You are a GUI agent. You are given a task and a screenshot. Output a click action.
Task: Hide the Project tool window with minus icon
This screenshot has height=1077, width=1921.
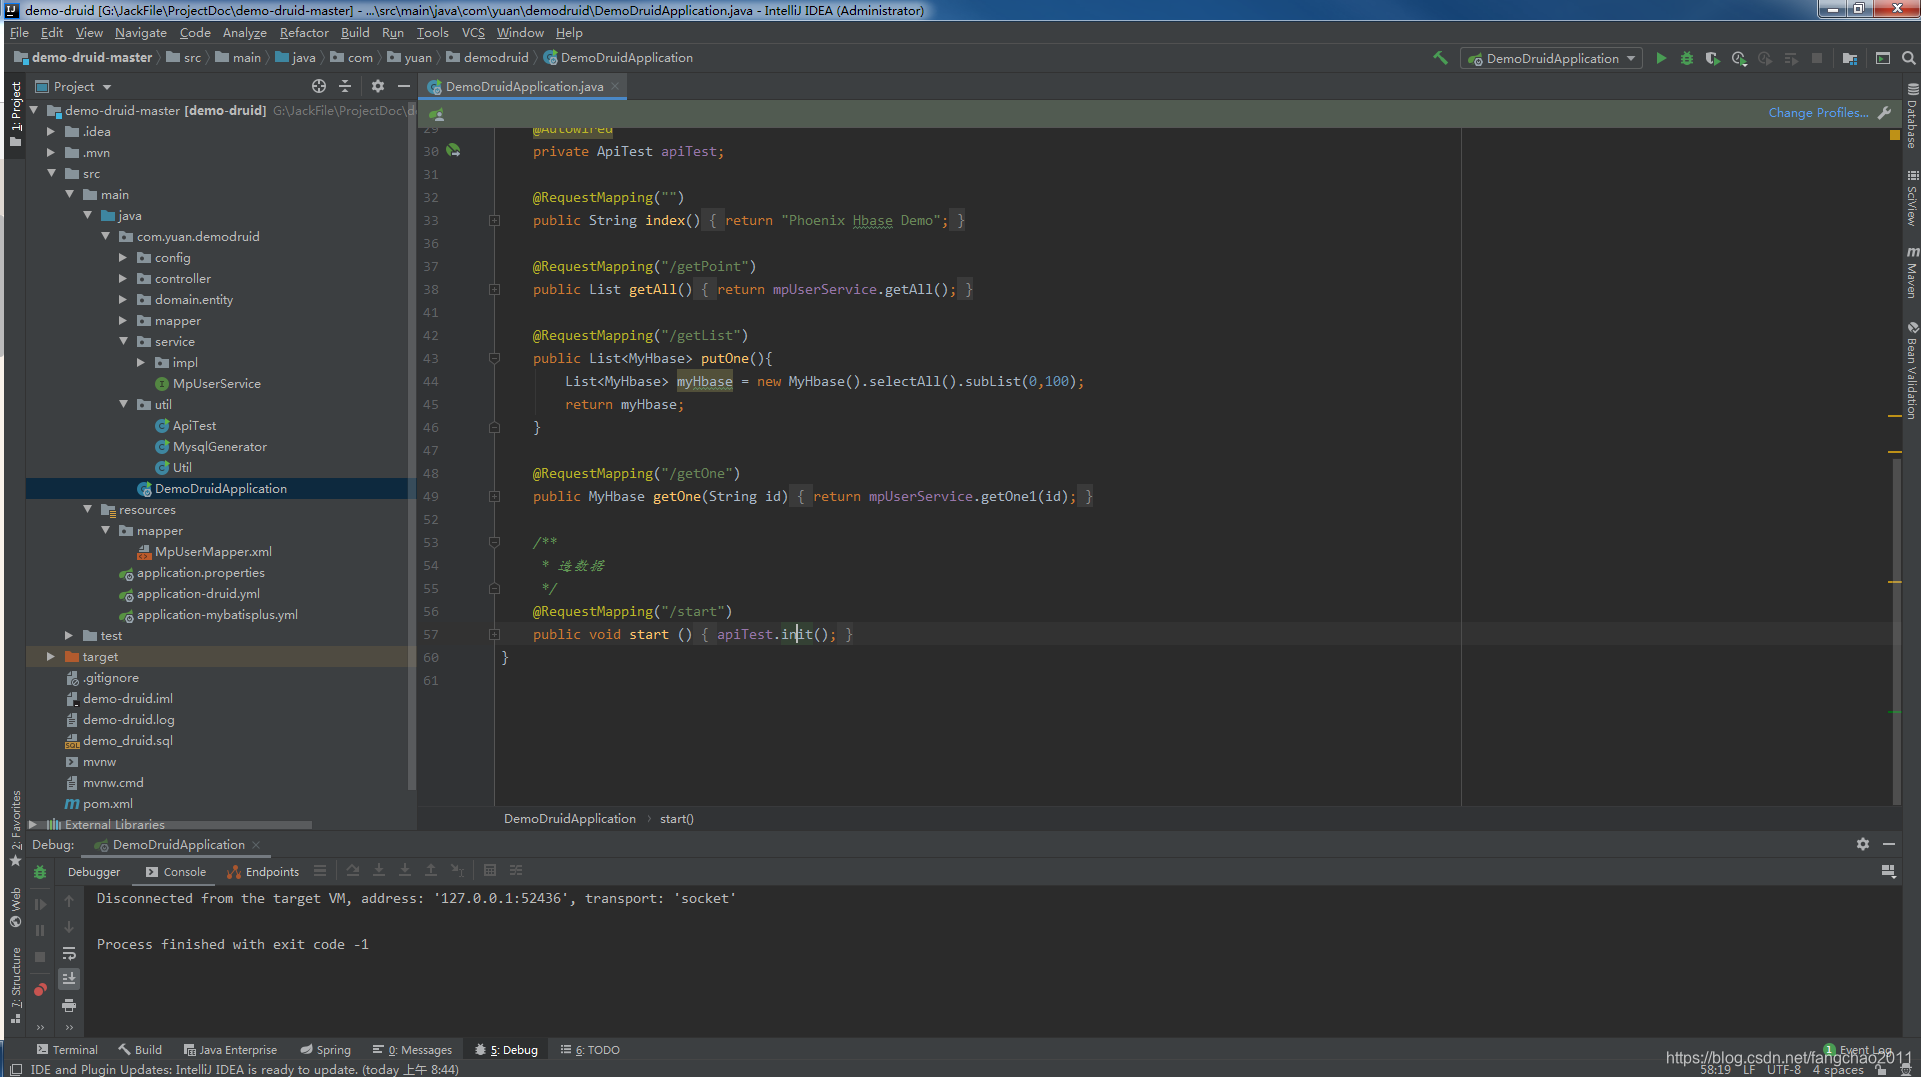404,86
